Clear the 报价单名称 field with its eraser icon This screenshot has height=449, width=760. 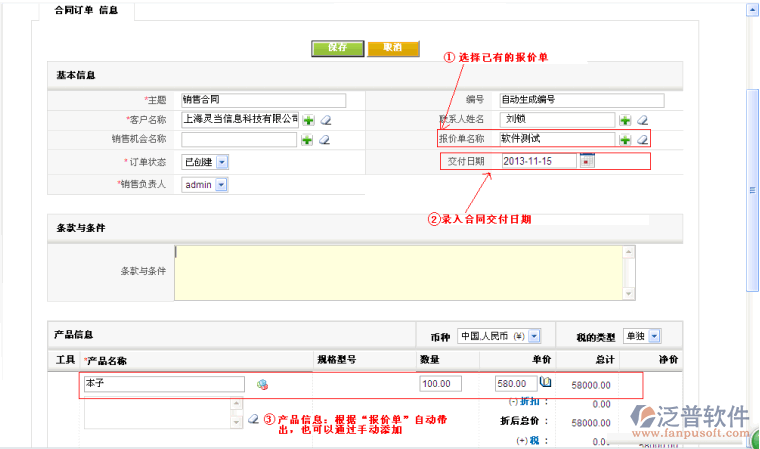tap(643, 139)
